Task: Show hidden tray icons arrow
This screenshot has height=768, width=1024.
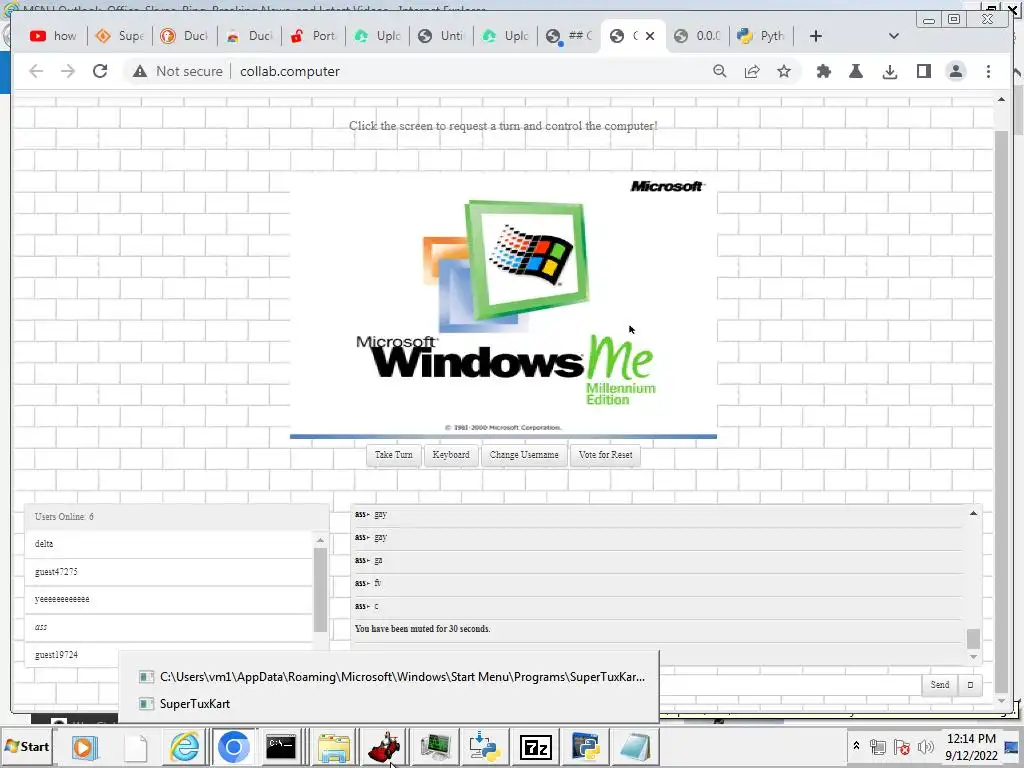Action: pyautogui.click(x=856, y=745)
